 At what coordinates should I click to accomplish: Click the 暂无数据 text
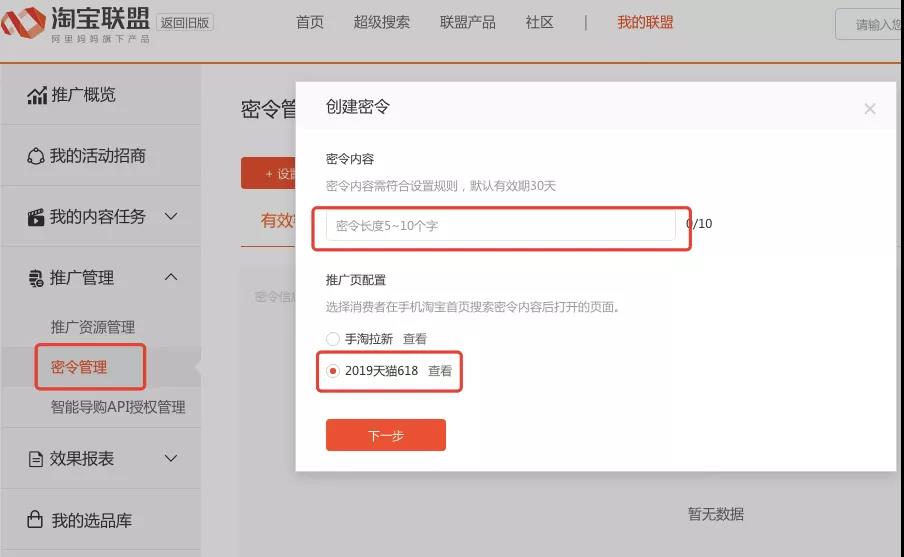[x=715, y=514]
